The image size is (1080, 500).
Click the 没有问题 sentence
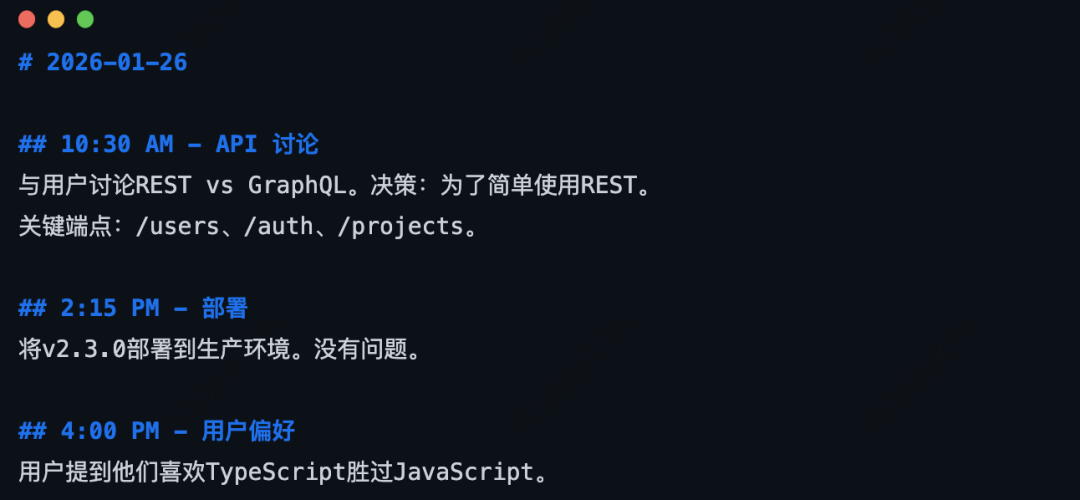[360, 350]
